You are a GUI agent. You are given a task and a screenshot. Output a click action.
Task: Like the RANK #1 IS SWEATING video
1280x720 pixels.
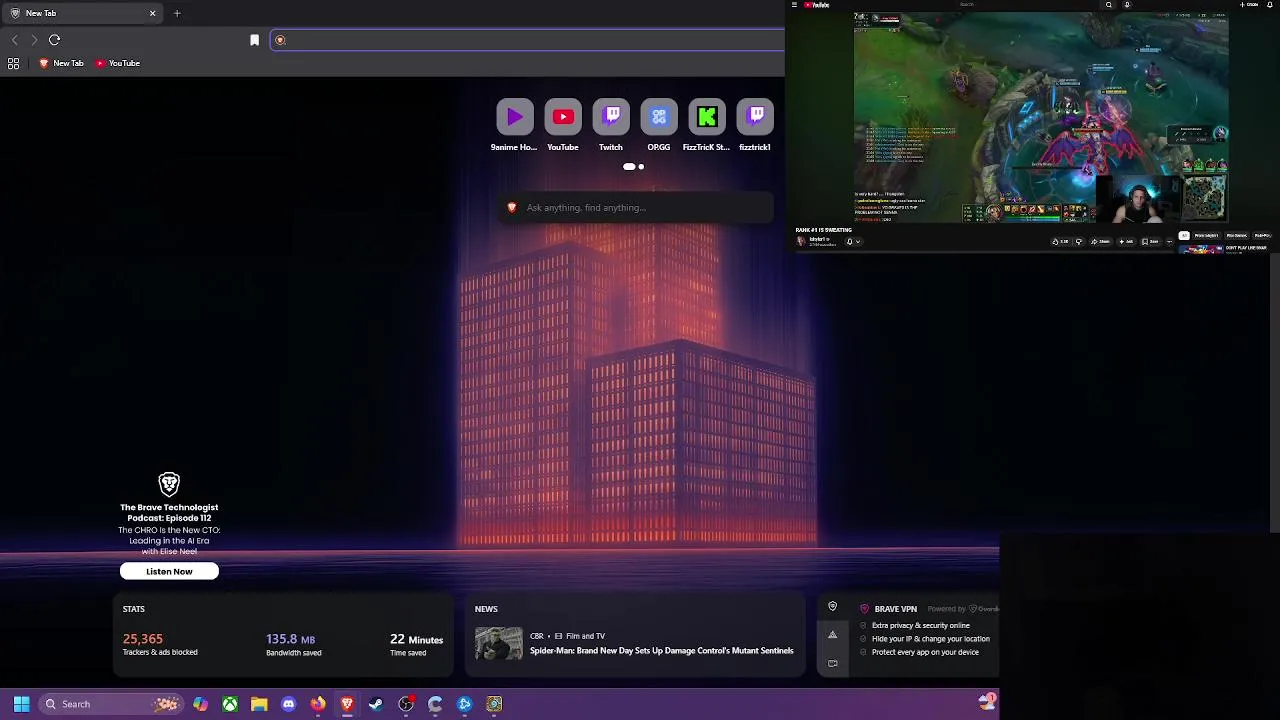coord(1060,241)
